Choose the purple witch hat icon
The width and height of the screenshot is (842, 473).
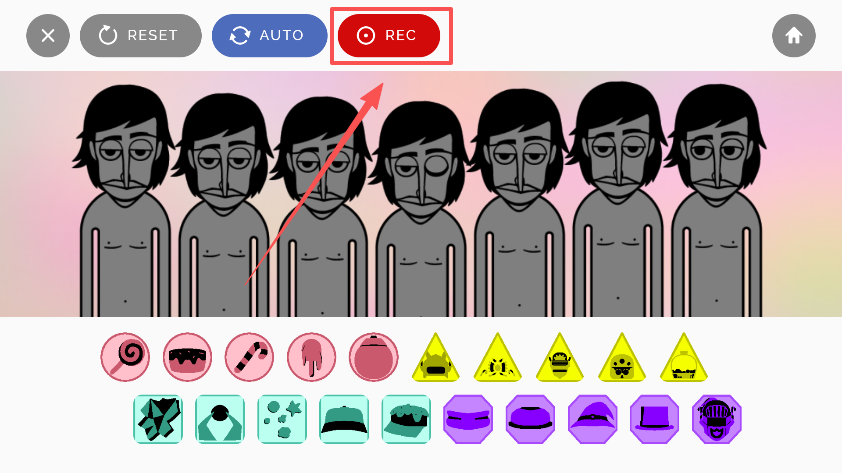pyautogui.click(x=592, y=419)
